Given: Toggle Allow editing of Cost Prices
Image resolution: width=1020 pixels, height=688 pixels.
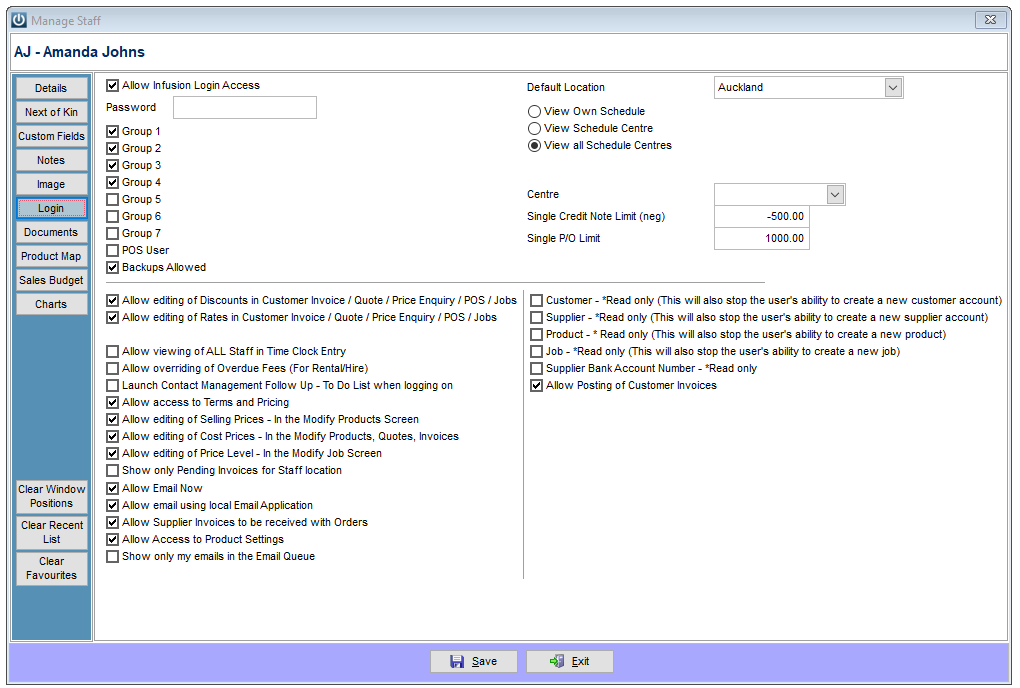Looking at the screenshot, I should pyautogui.click(x=113, y=436).
